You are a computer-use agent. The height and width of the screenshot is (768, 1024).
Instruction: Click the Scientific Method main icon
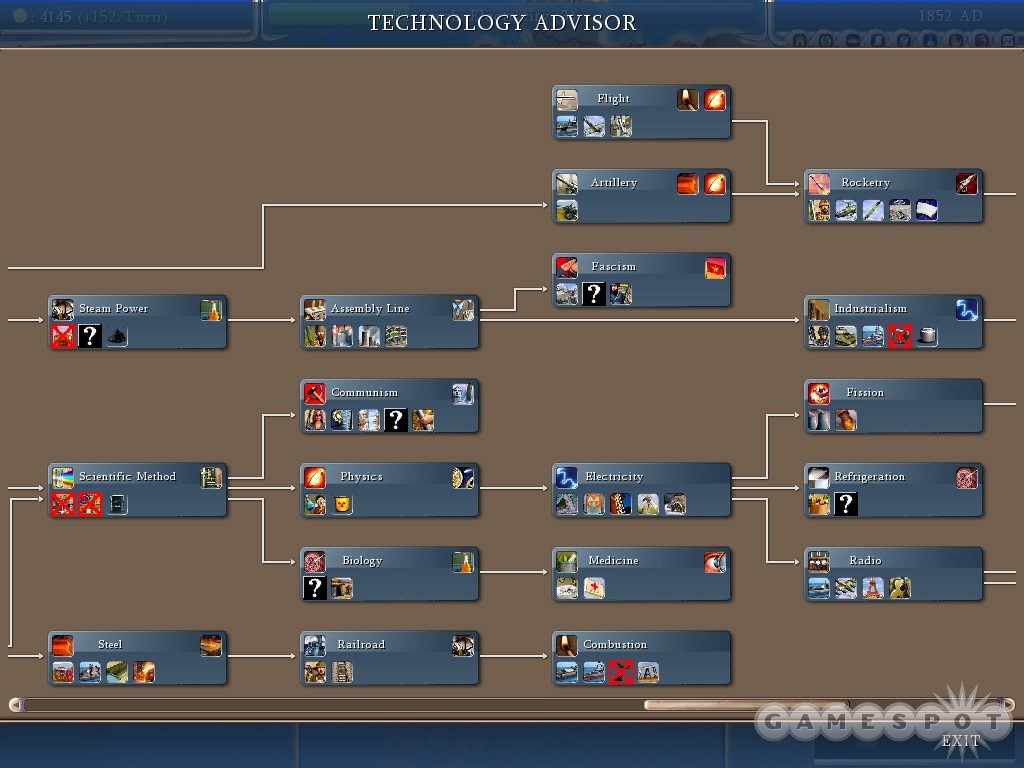pyautogui.click(x=63, y=477)
